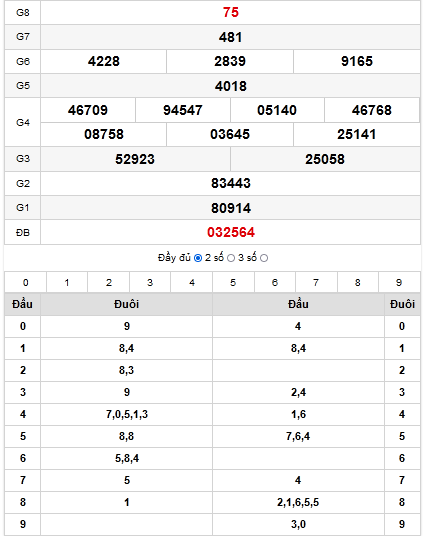Click digit 3 in the number filter row
423x536 pixels.
click(x=150, y=283)
